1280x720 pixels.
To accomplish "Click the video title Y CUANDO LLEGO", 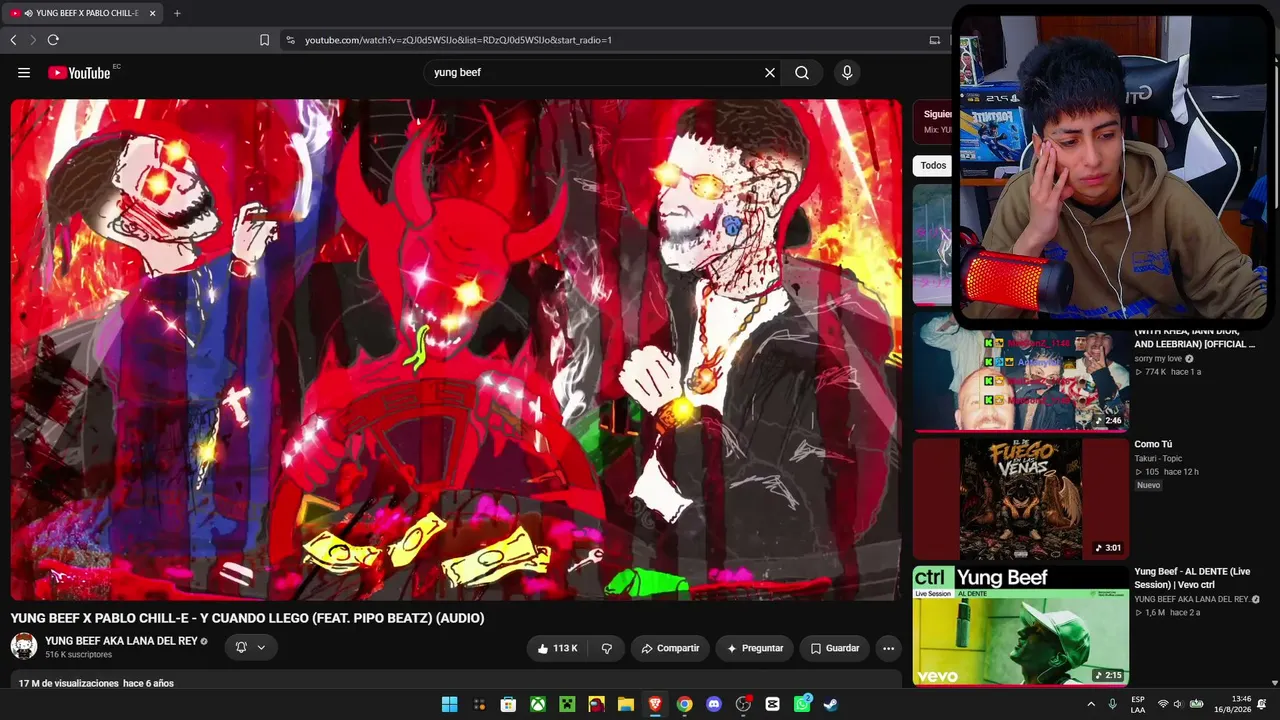I will coord(248,618).
